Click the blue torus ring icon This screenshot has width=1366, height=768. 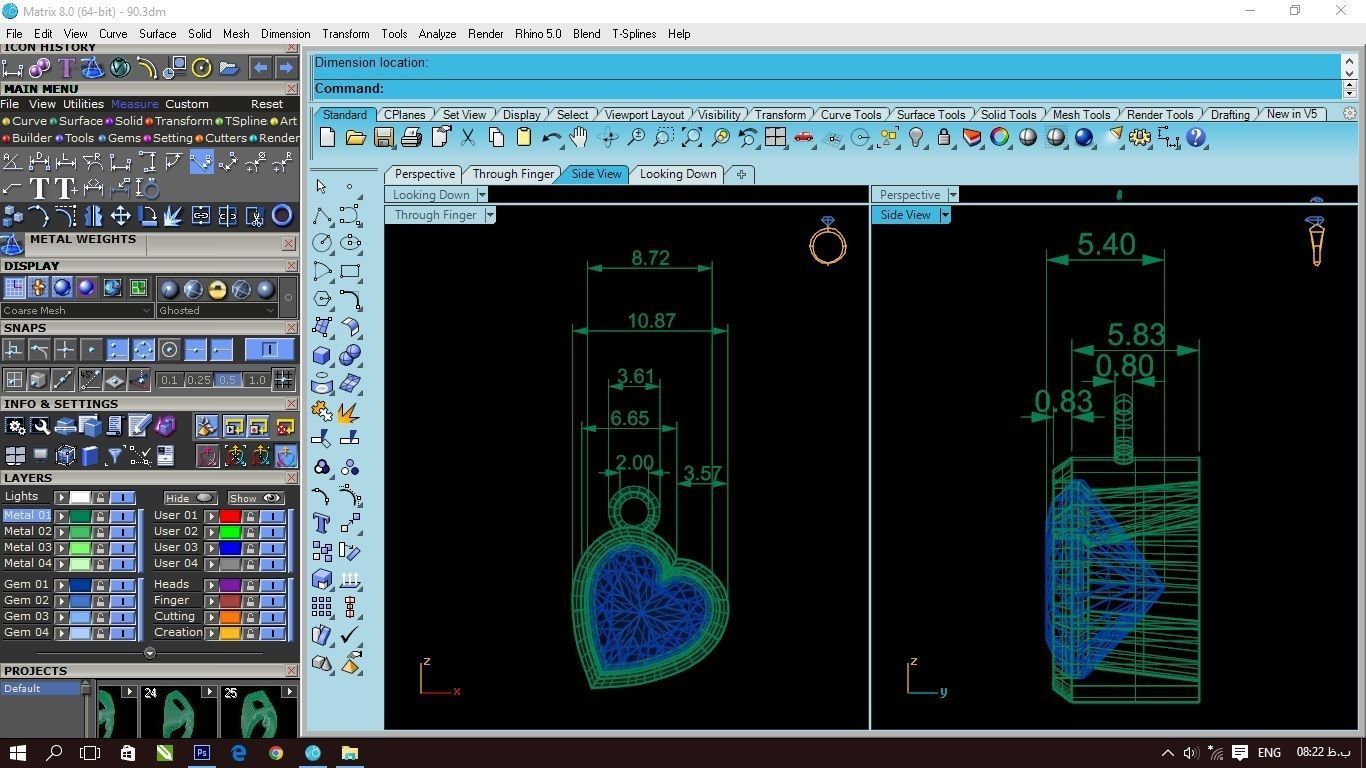(x=283, y=215)
